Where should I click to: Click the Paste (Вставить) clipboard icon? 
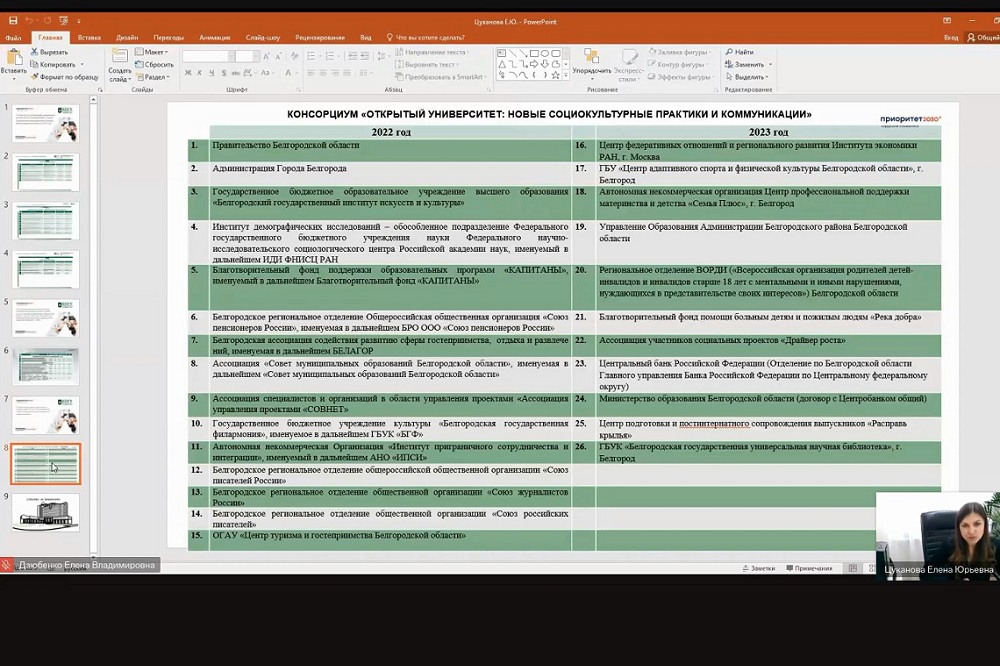(13, 60)
